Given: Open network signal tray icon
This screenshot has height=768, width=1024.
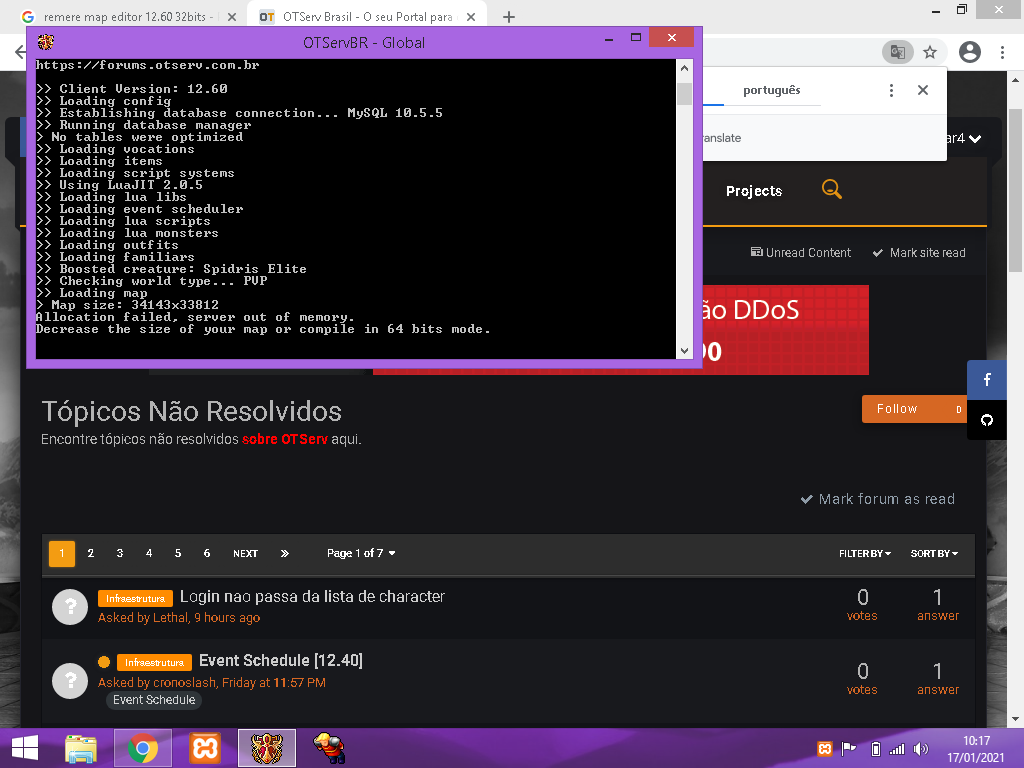Looking at the screenshot, I should 897,748.
